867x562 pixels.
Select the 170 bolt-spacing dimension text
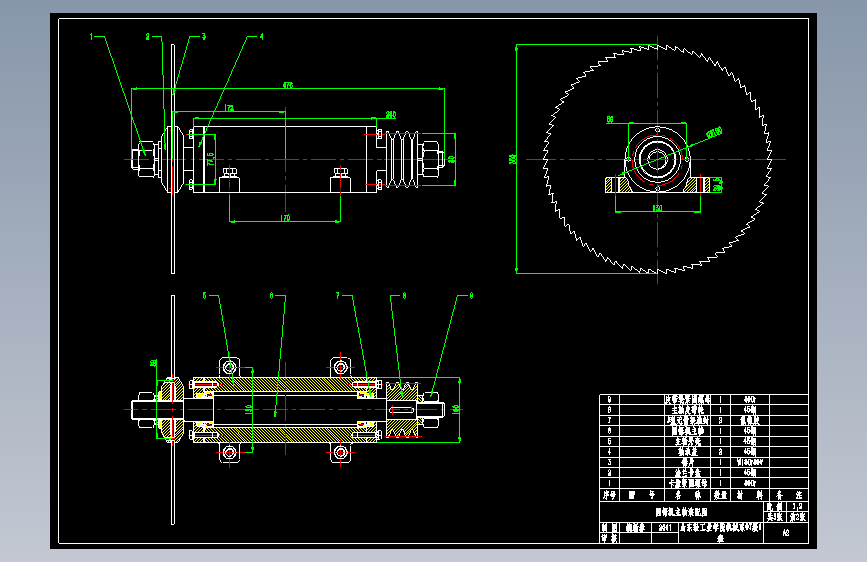[x=285, y=218]
